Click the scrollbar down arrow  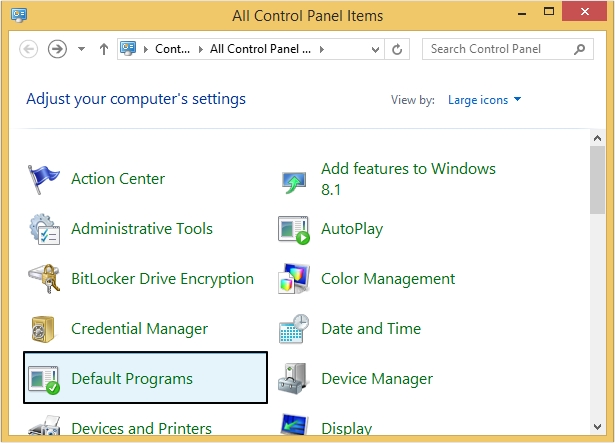point(597,427)
